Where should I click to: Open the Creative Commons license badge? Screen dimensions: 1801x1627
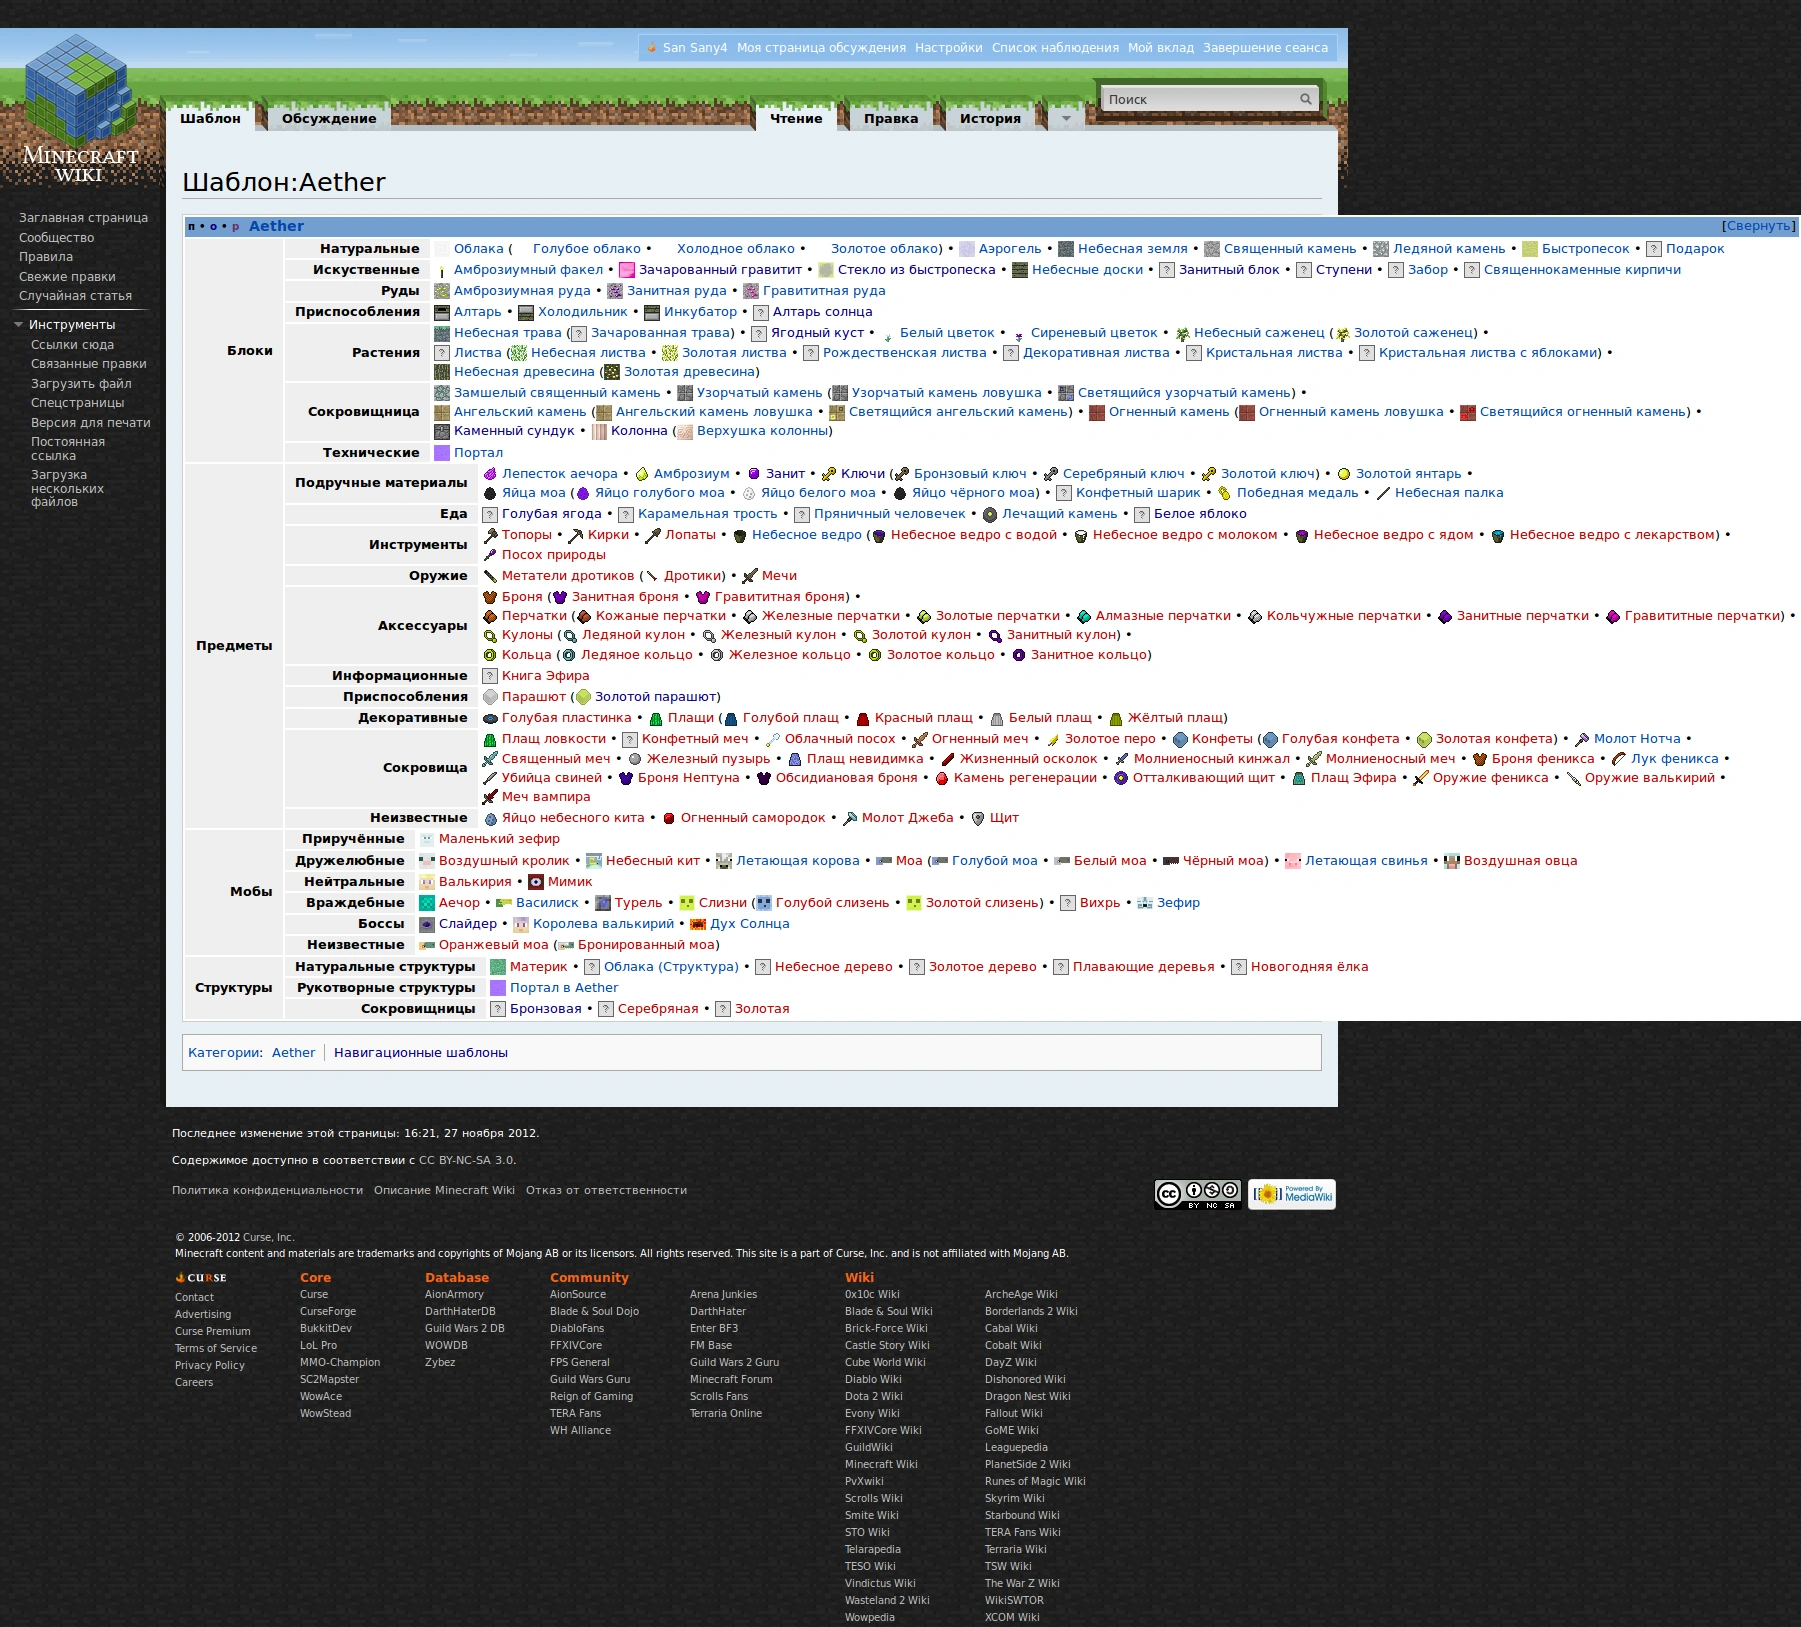point(1198,1194)
